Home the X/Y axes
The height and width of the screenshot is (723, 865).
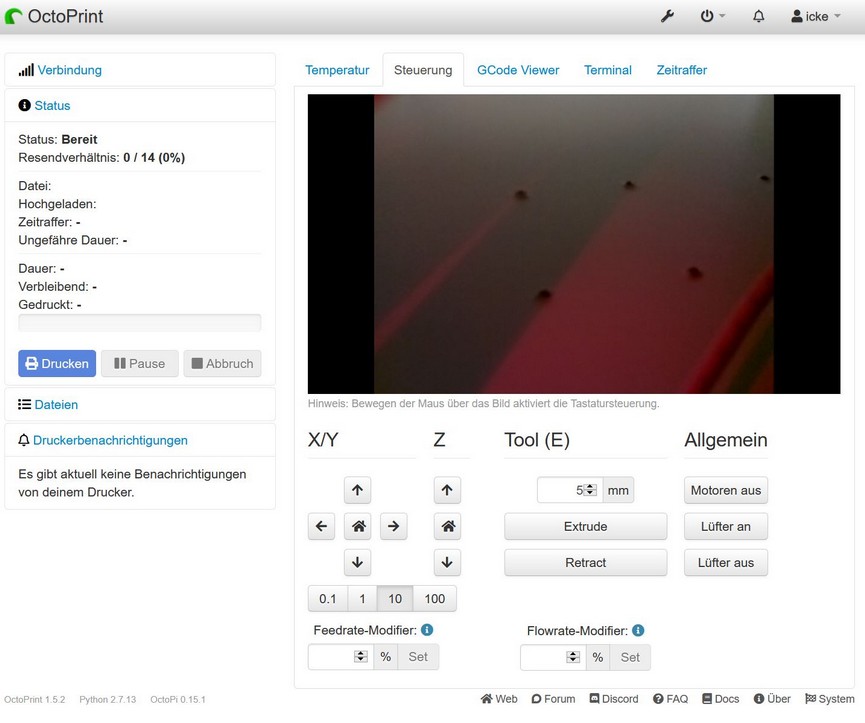[357, 526]
